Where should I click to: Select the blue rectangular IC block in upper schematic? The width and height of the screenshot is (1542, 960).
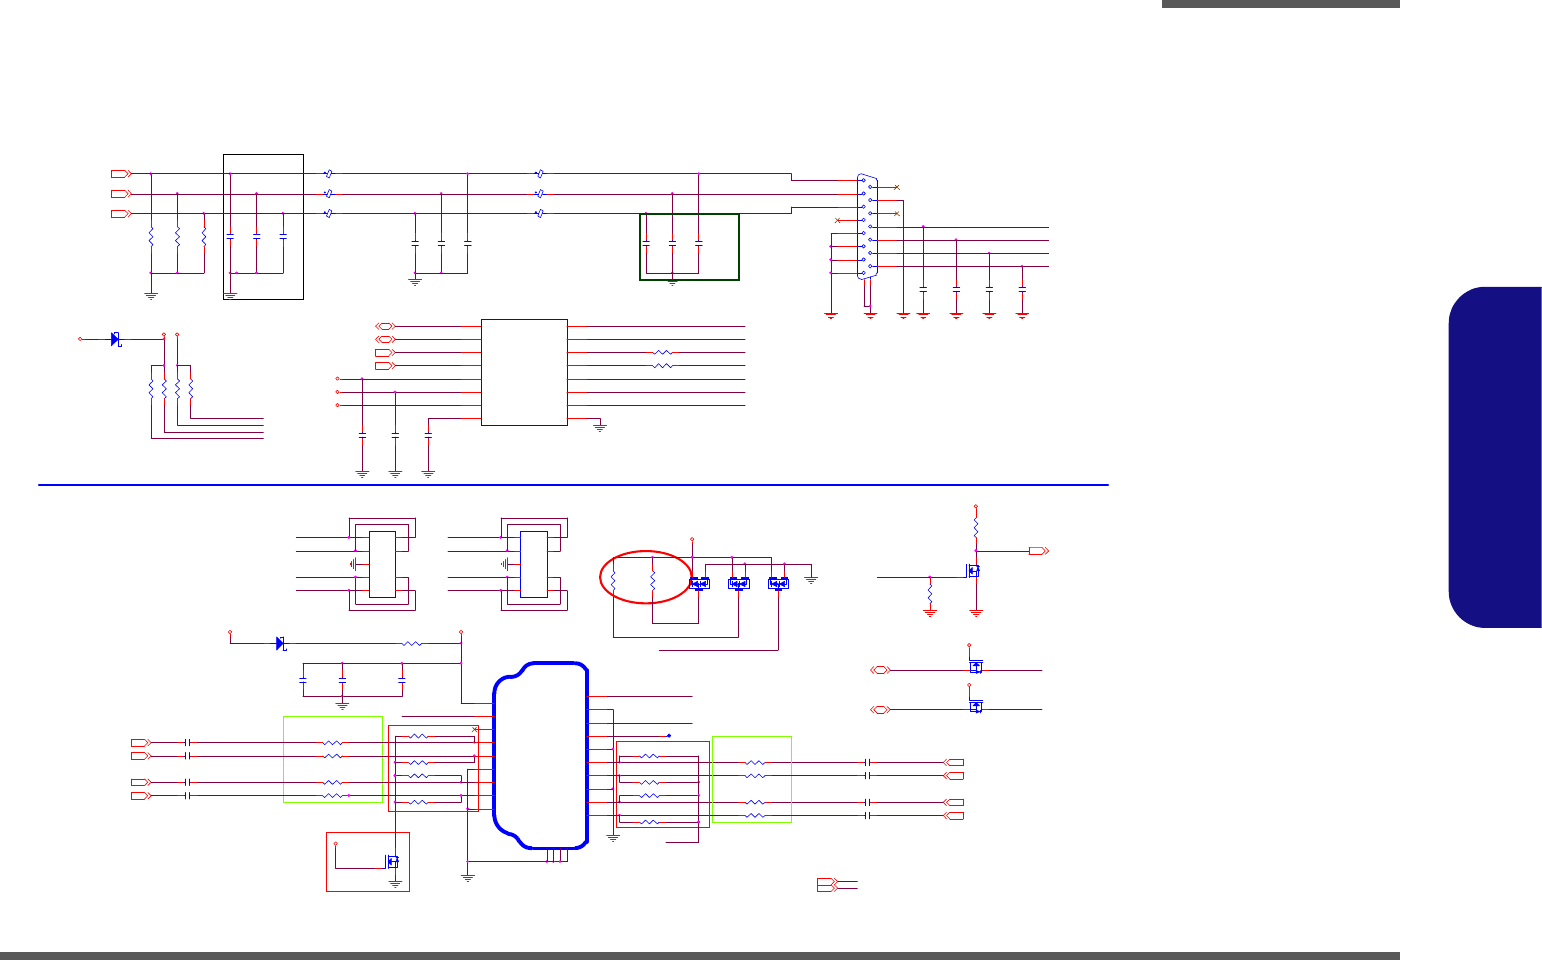coord(524,373)
